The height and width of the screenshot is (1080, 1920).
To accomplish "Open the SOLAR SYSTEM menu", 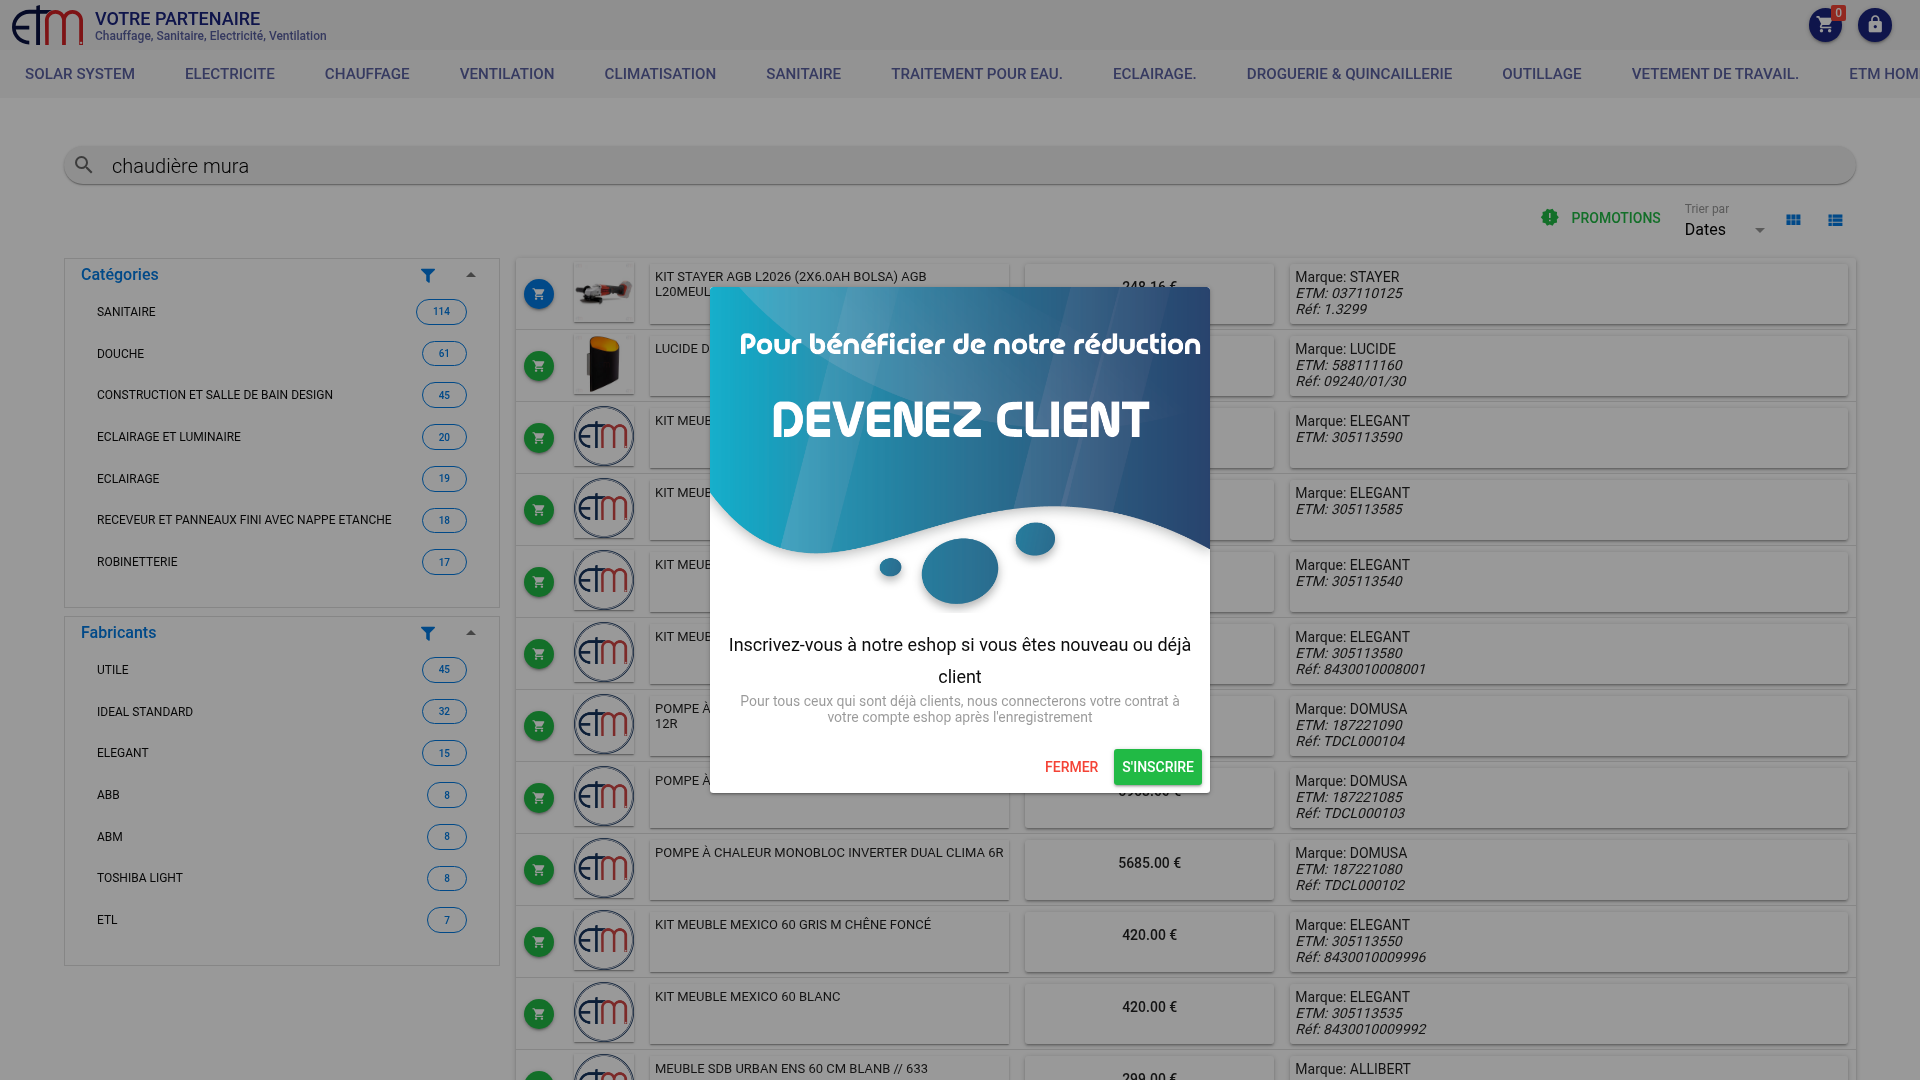I will [80, 74].
